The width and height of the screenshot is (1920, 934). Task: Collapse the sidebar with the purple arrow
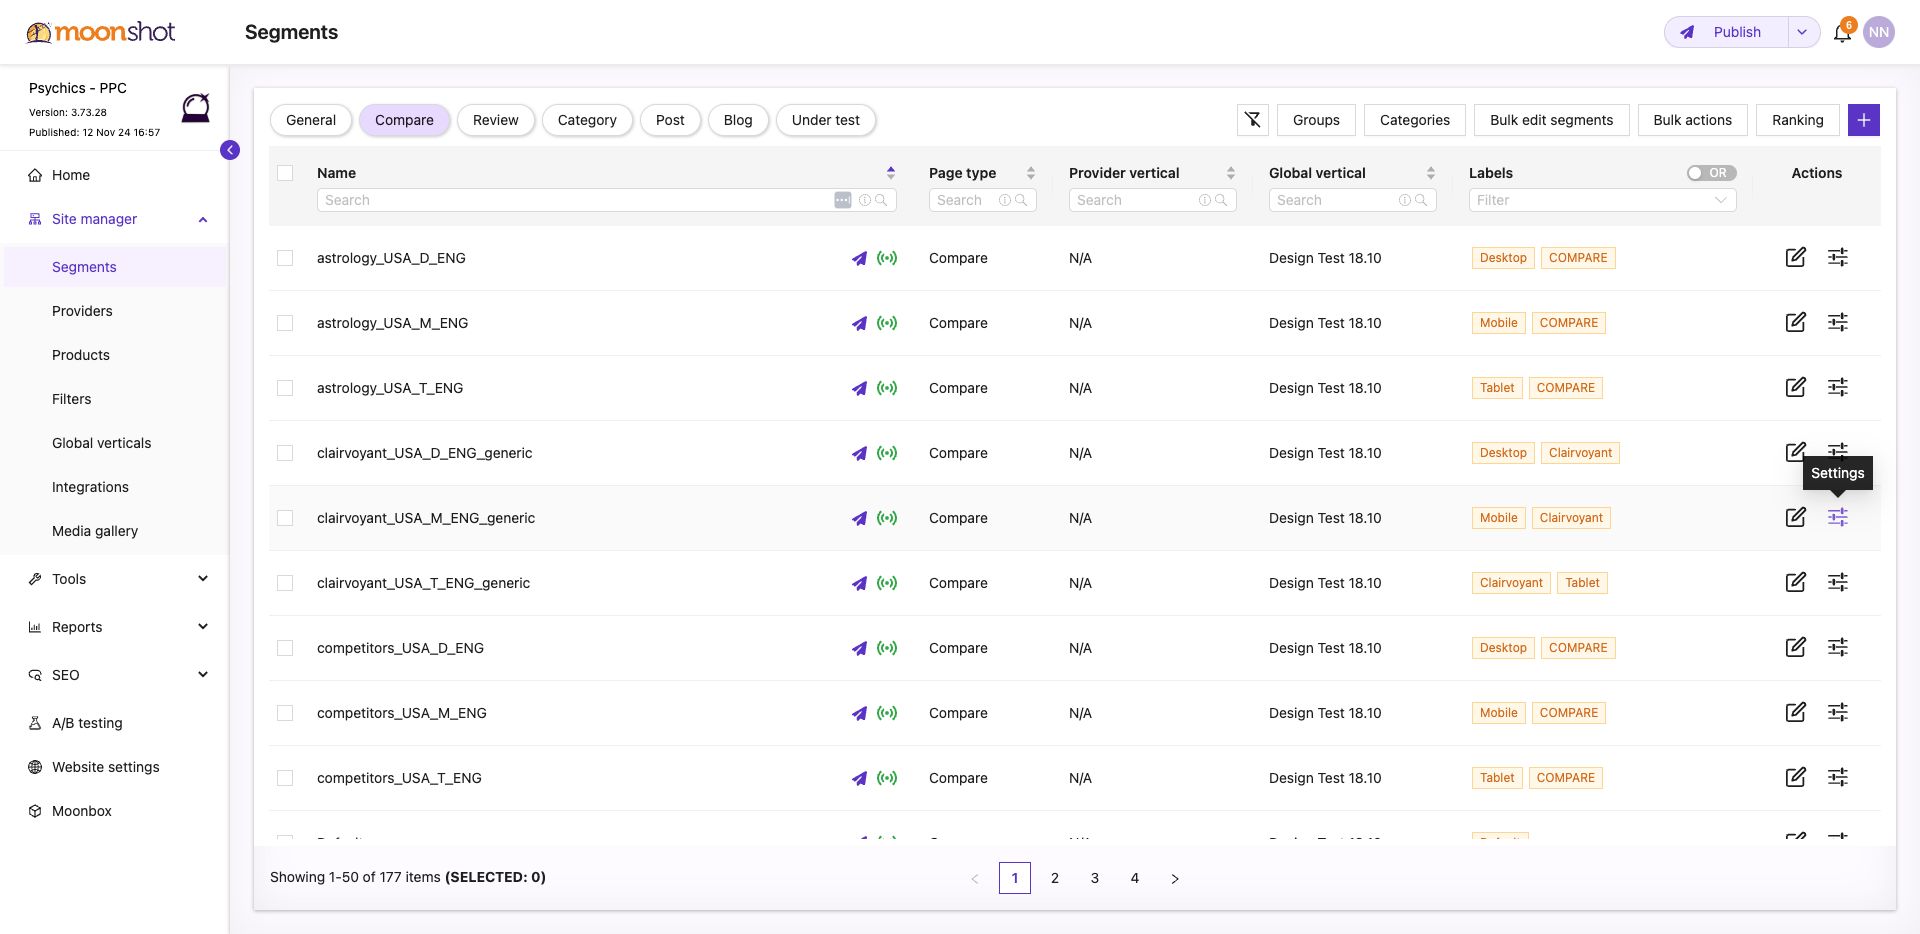click(x=230, y=150)
